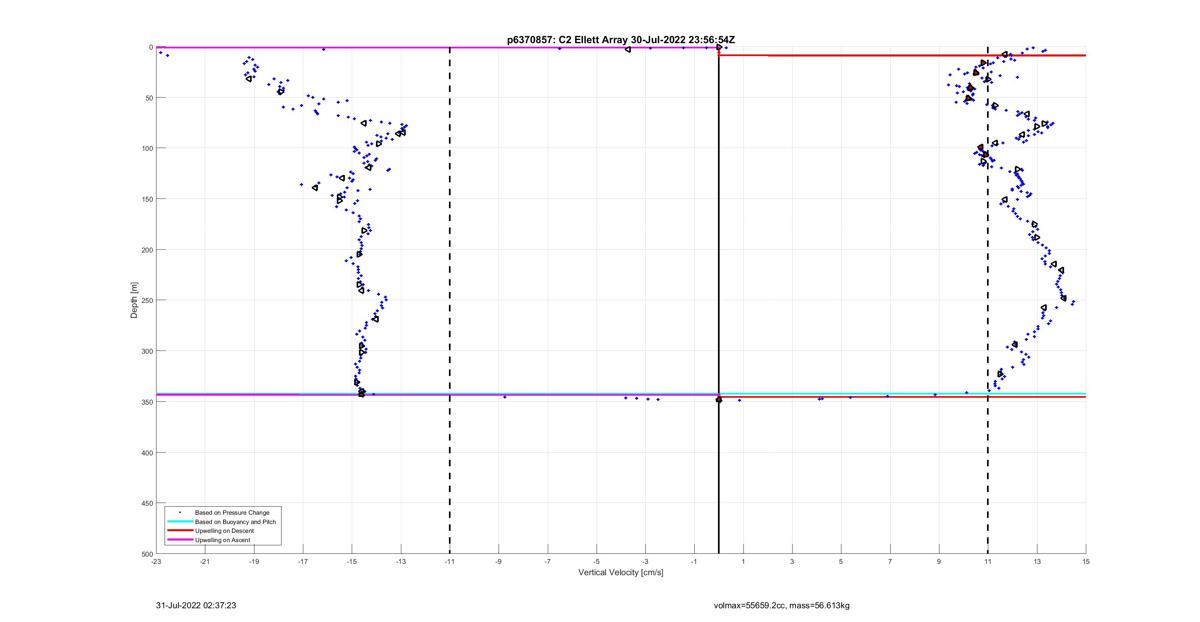Select the "Depth [m]" y-axis label
Image resolution: width=1200 pixels, height=622 pixels.
click(x=133, y=300)
